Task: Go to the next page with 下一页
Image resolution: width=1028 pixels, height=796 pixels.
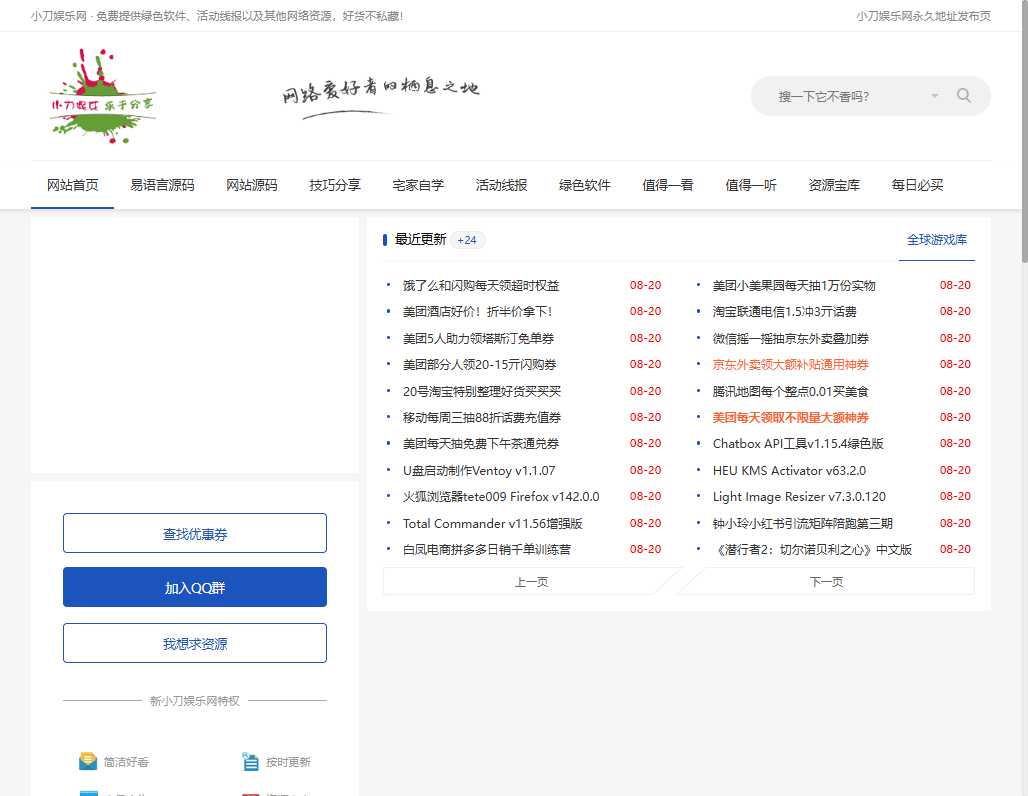Action: click(826, 581)
